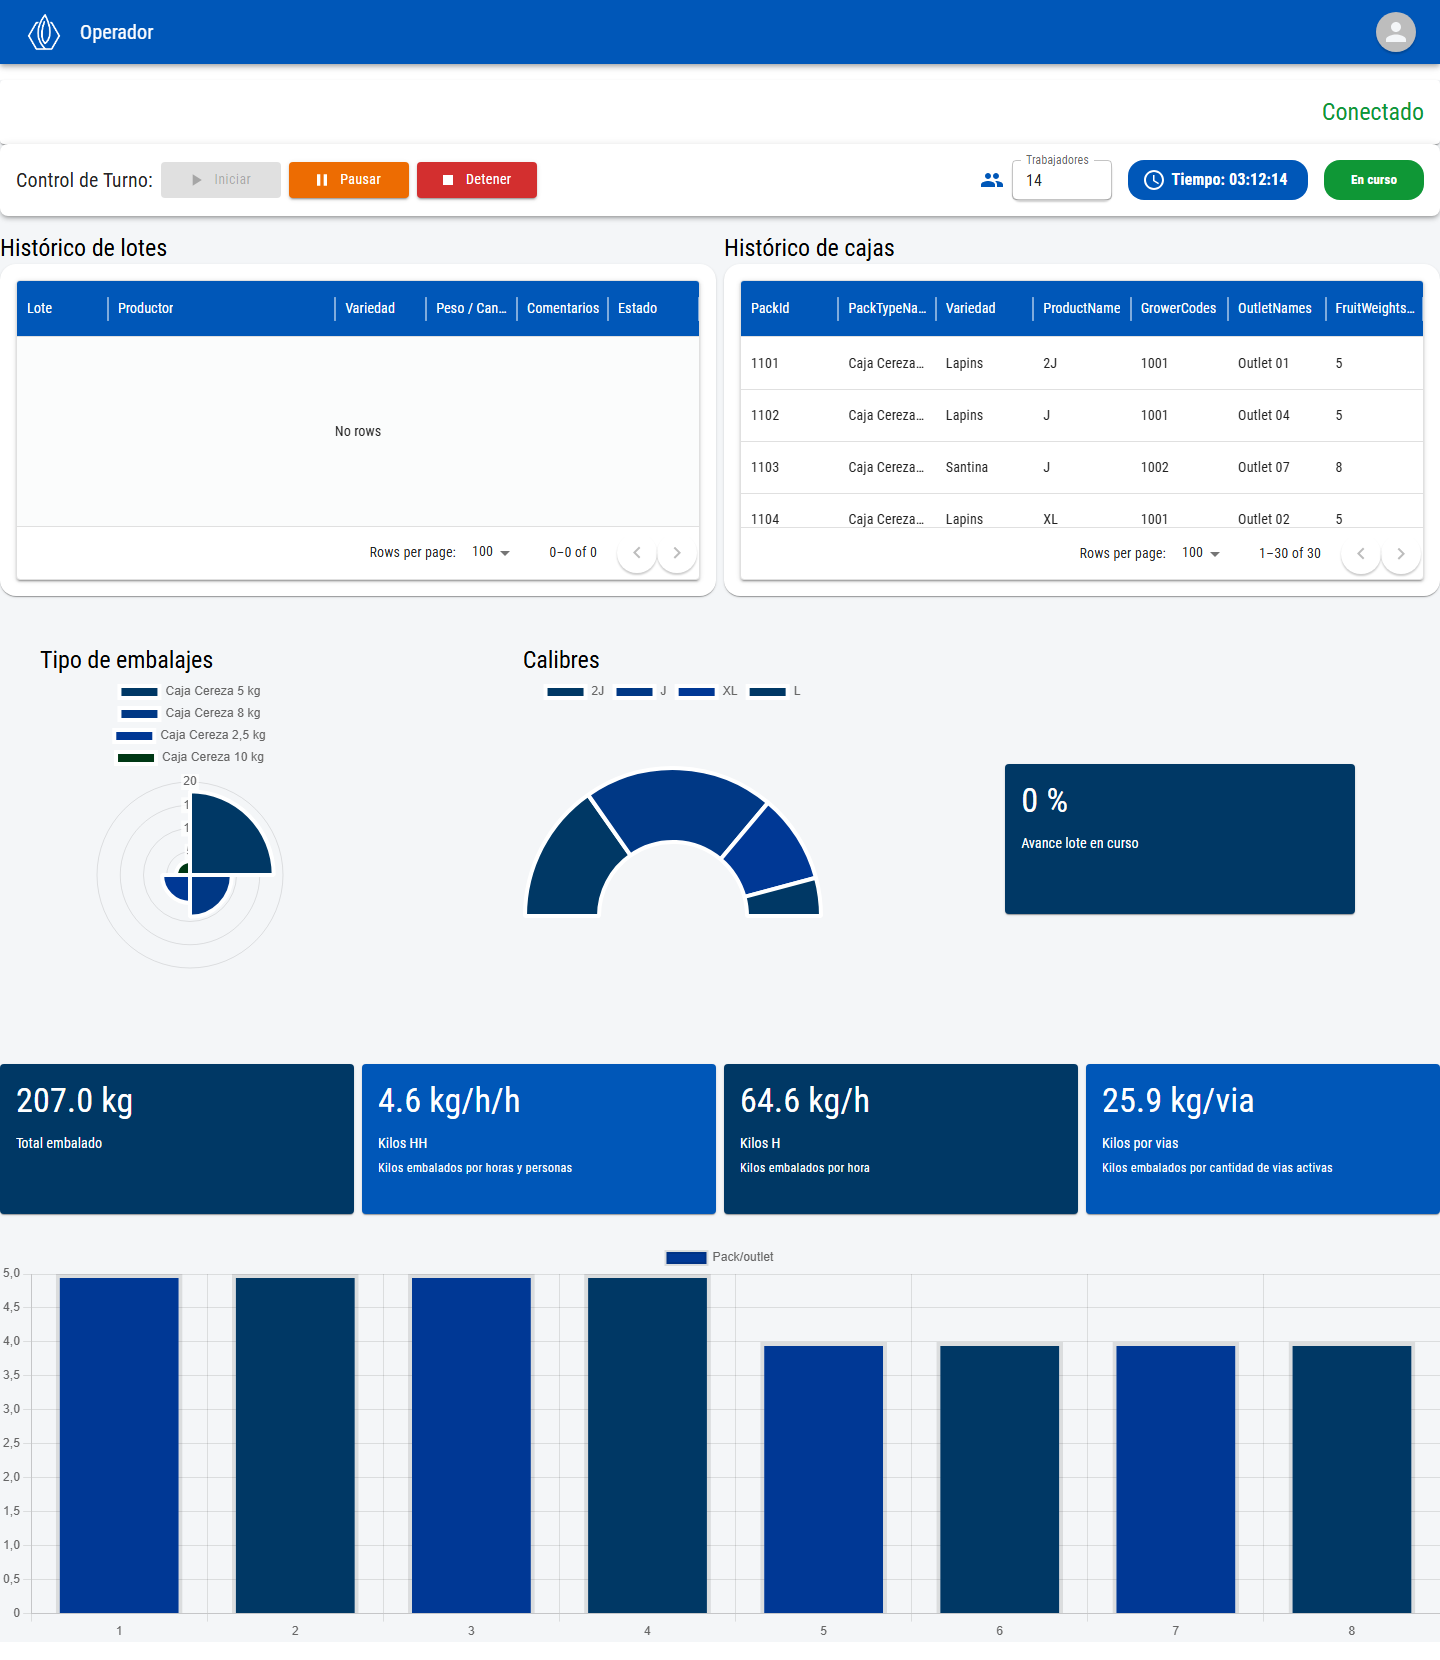Click the En curso status chip
1440x1660 pixels.
pos(1374,180)
